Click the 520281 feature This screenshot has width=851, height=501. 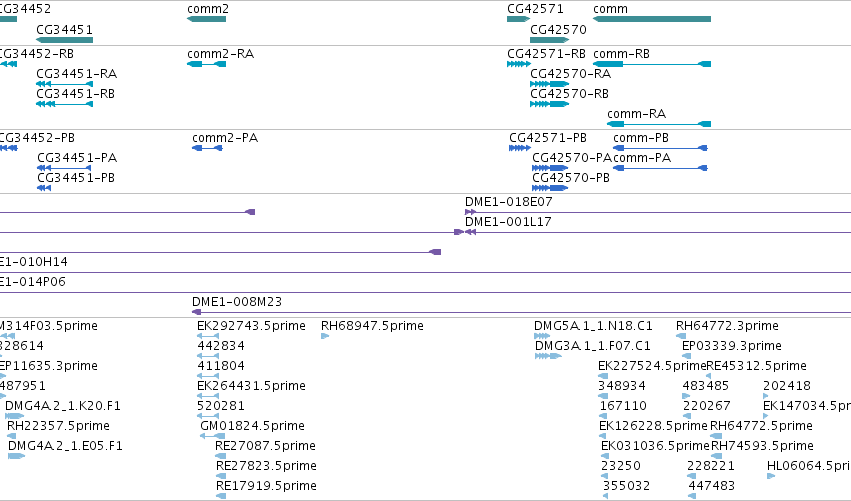point(208,417)
